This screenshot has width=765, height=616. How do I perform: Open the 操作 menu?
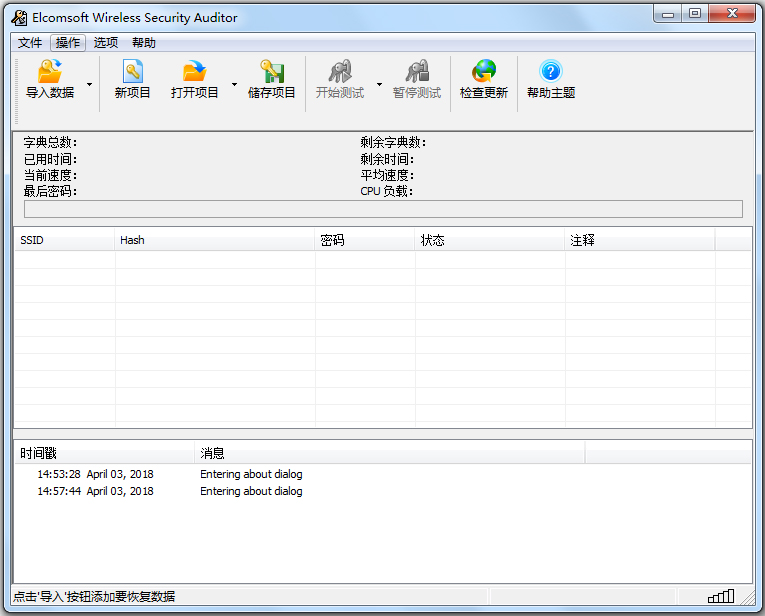pos(68,43)
